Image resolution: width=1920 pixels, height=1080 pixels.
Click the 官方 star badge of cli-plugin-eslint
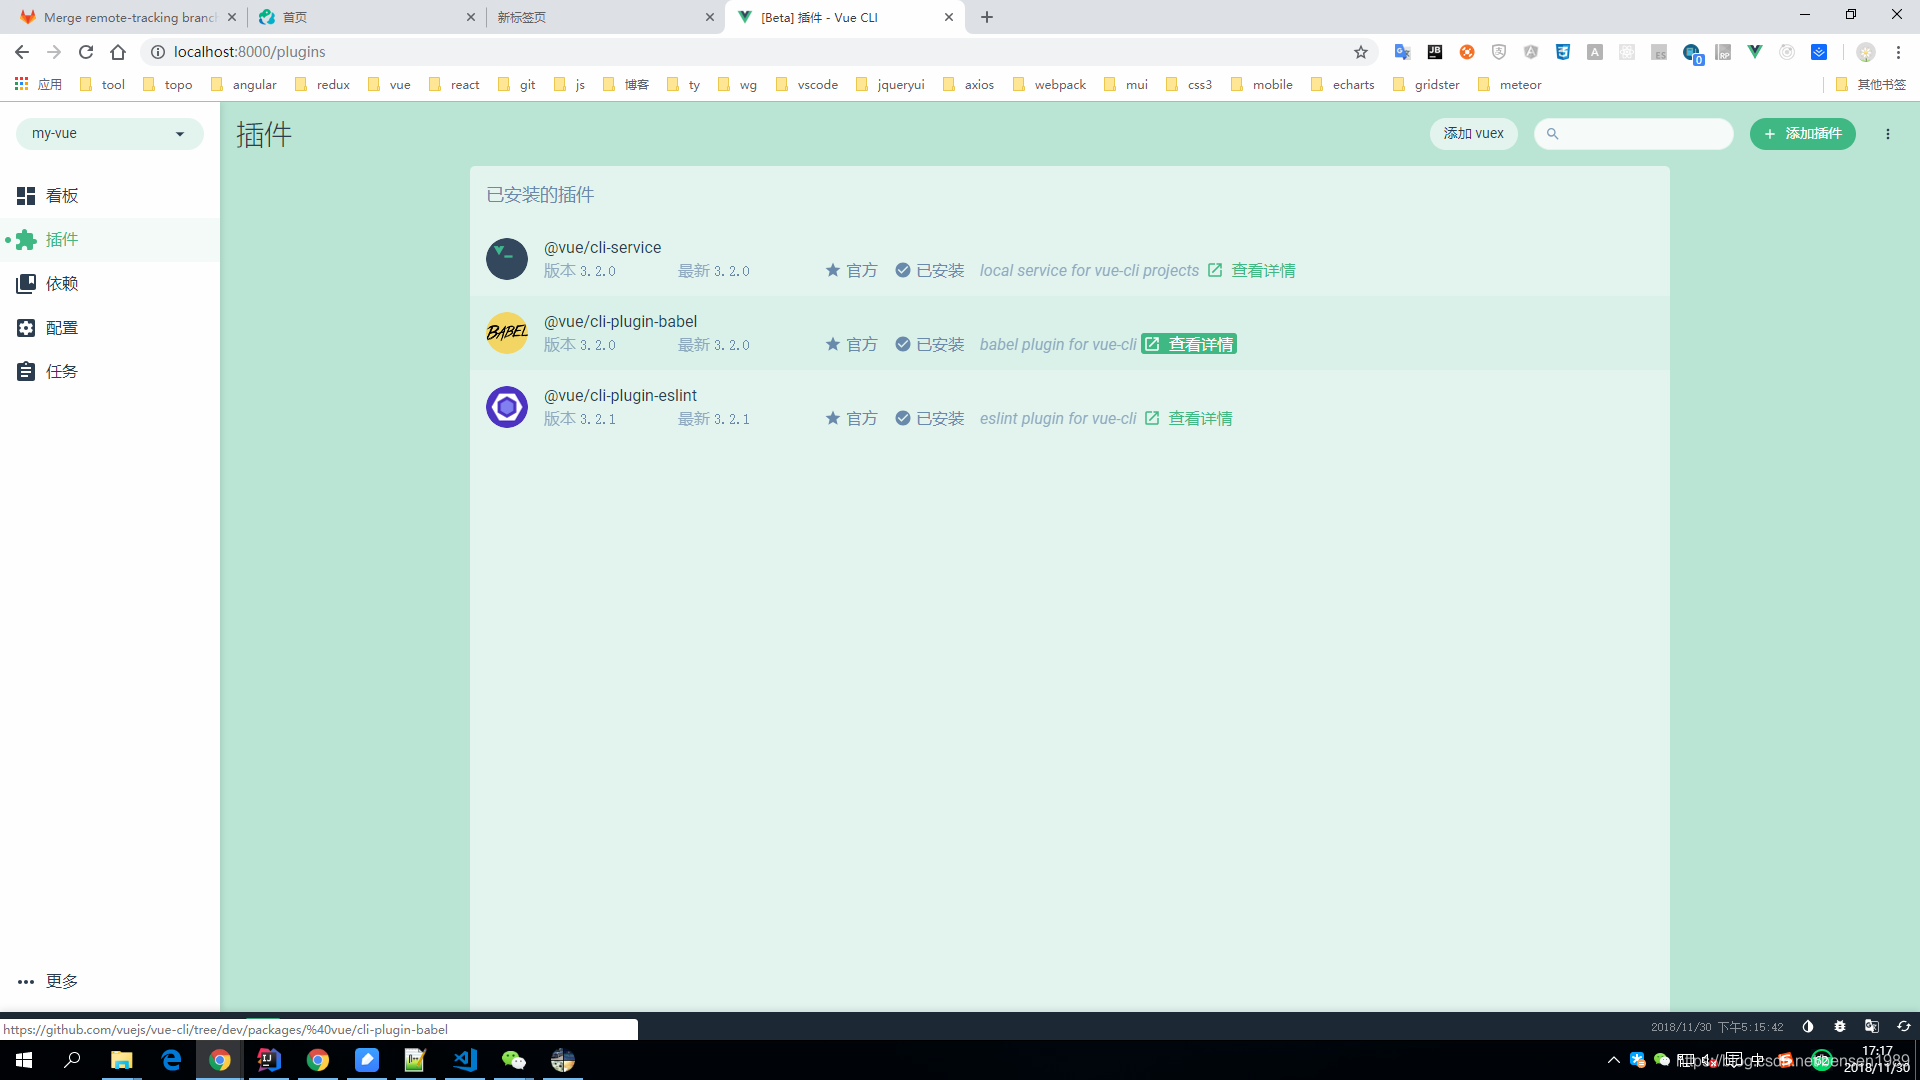click(852, 419)
